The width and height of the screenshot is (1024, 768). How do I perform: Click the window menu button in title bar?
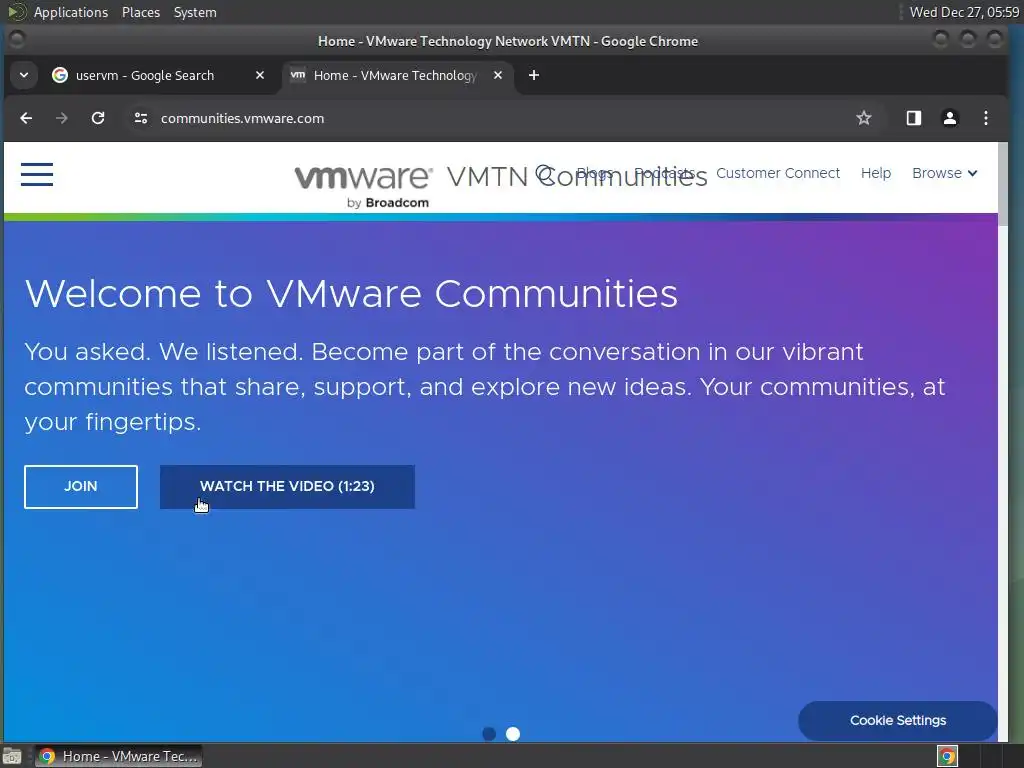coord(17,40)
